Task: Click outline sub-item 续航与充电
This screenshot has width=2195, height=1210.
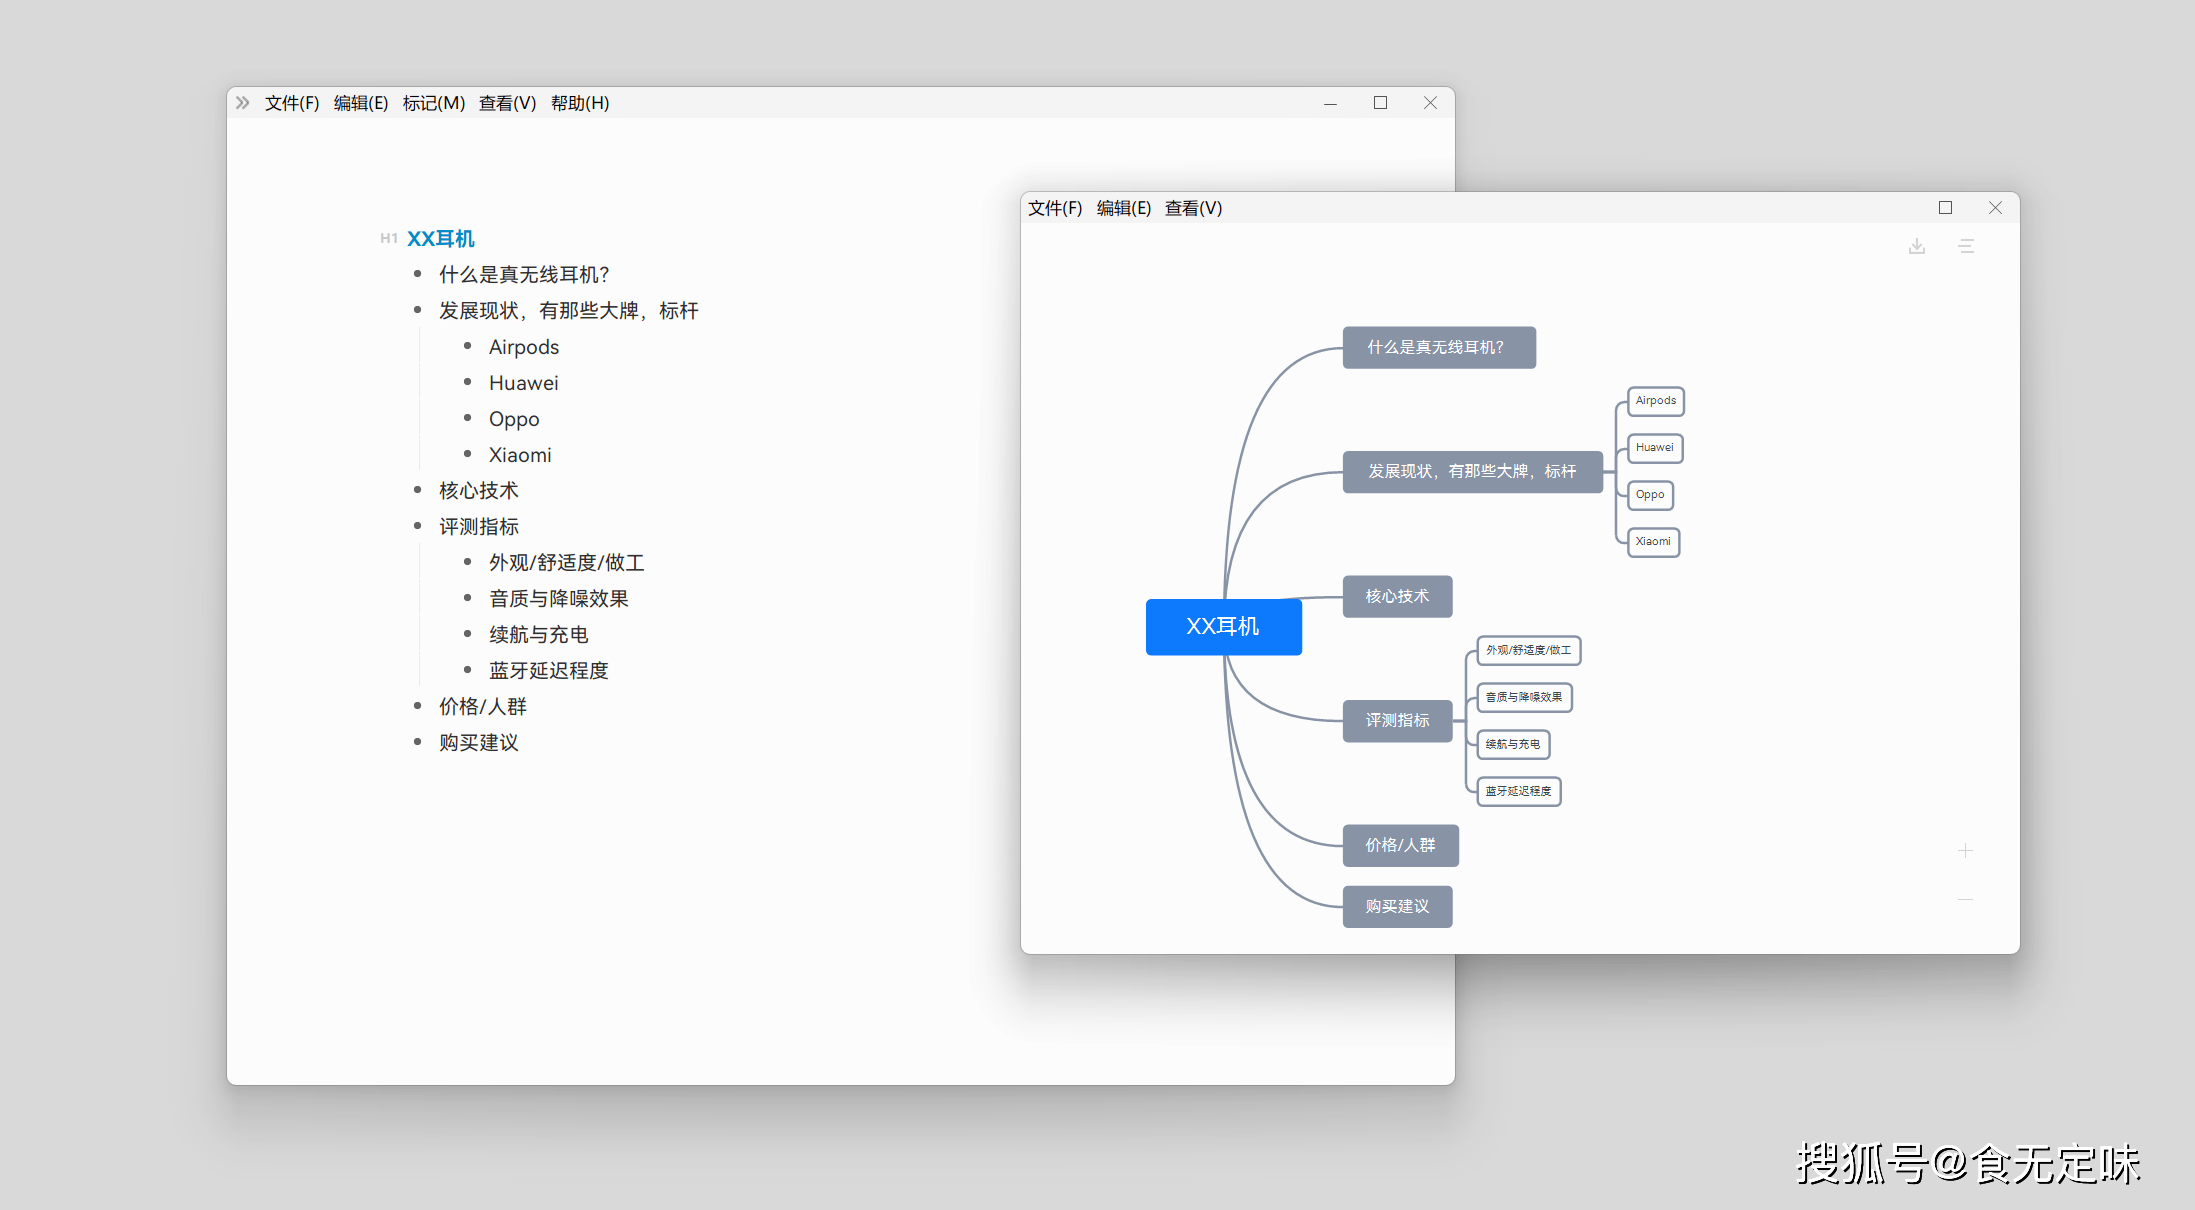Action: click(x=539, y=635)
